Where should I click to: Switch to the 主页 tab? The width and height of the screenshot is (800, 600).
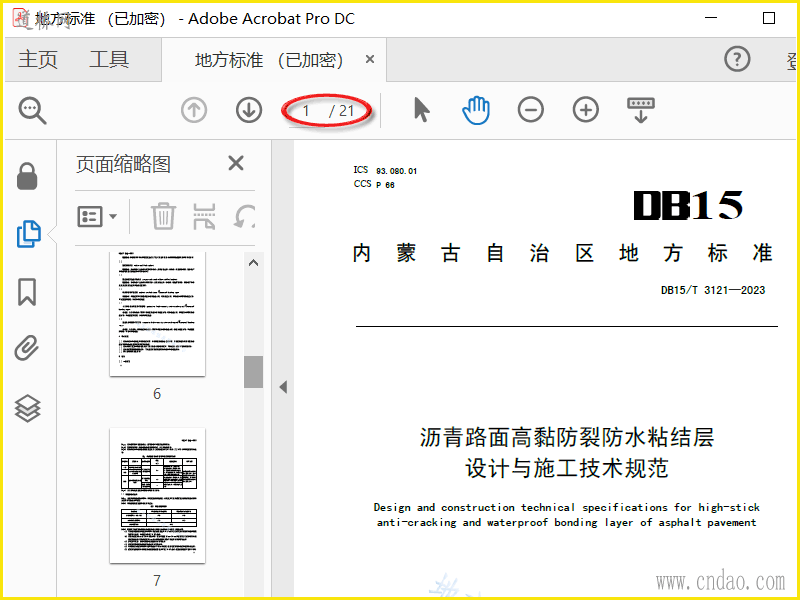pyautogui.click(x=38, y=59)
